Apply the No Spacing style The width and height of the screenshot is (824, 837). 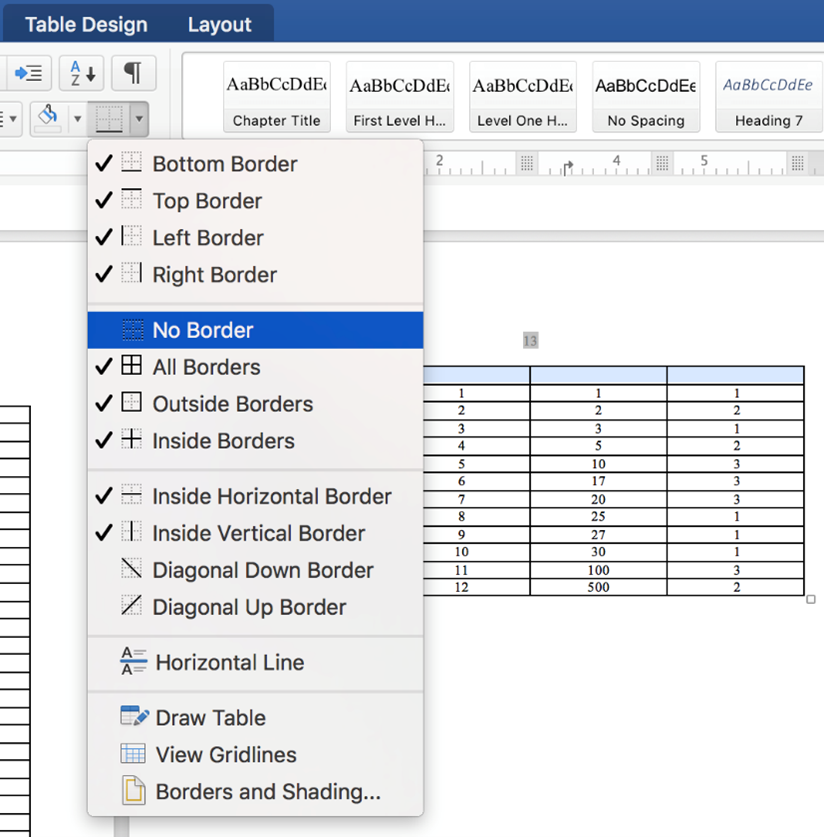pos(646,97)
